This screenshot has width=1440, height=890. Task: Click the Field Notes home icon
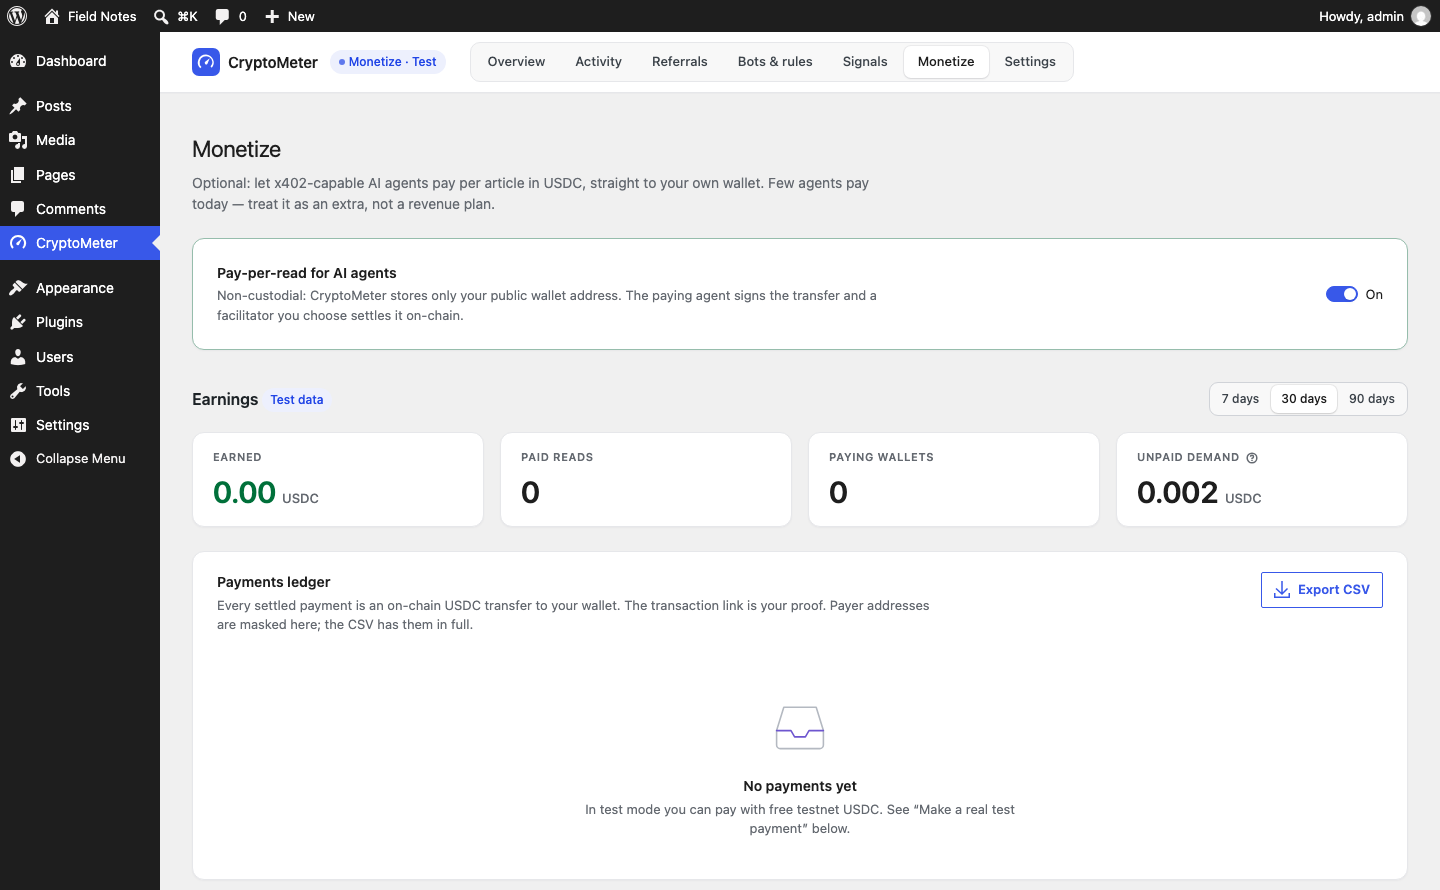click(x=52, y=16)
